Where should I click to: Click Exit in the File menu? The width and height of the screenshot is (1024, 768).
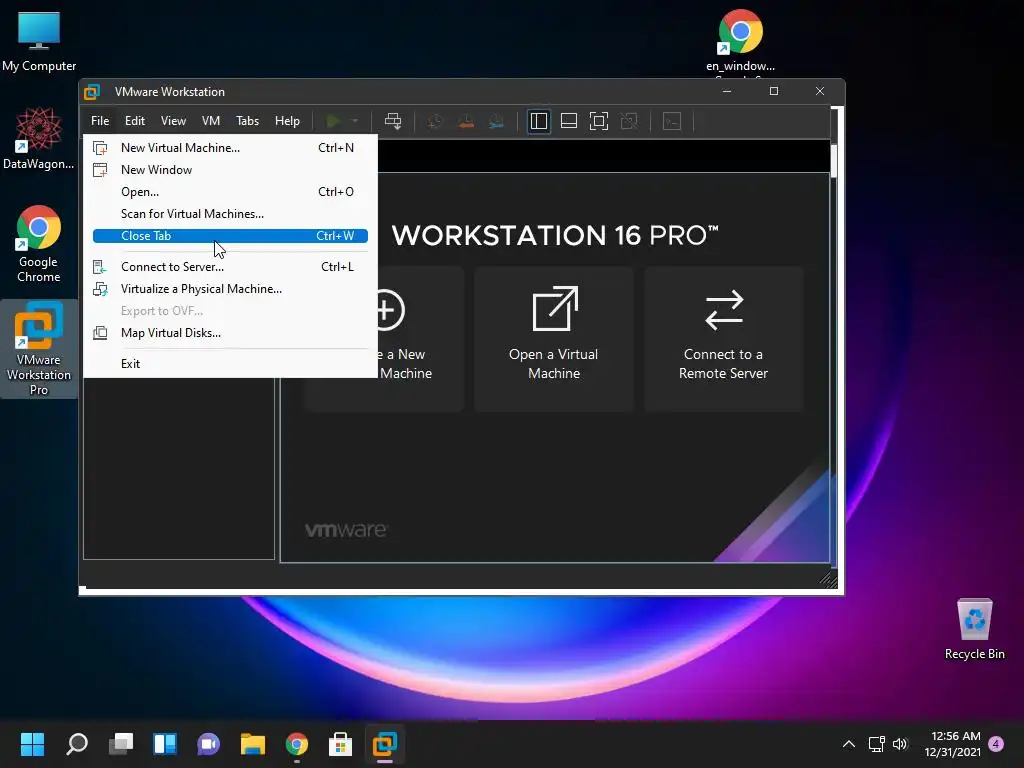[x=231, y=364]
